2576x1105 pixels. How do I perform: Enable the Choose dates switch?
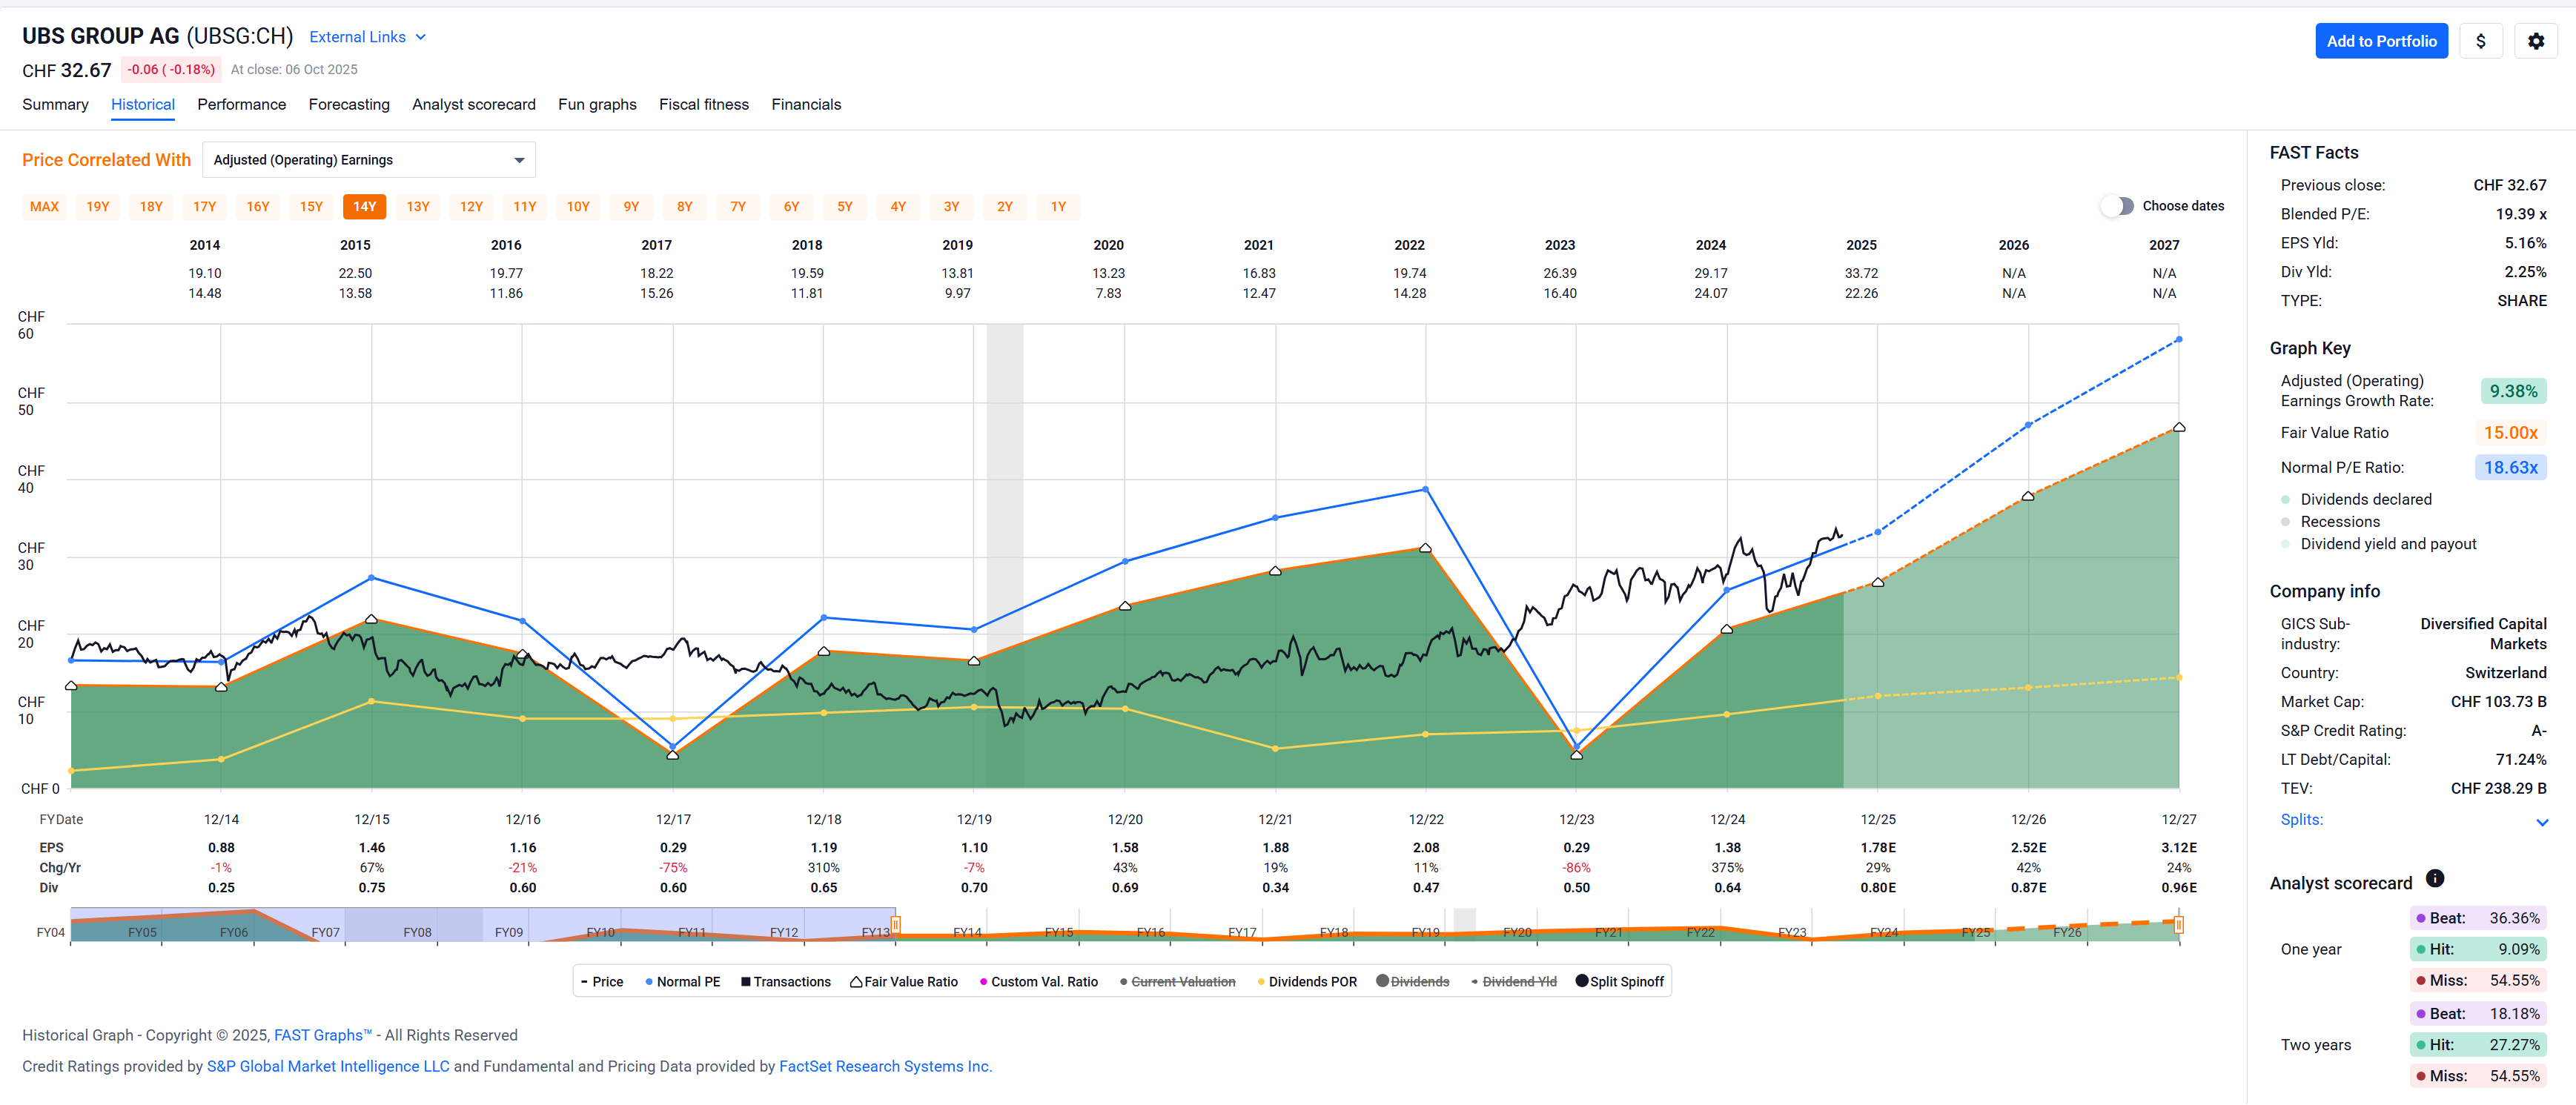2117,206
